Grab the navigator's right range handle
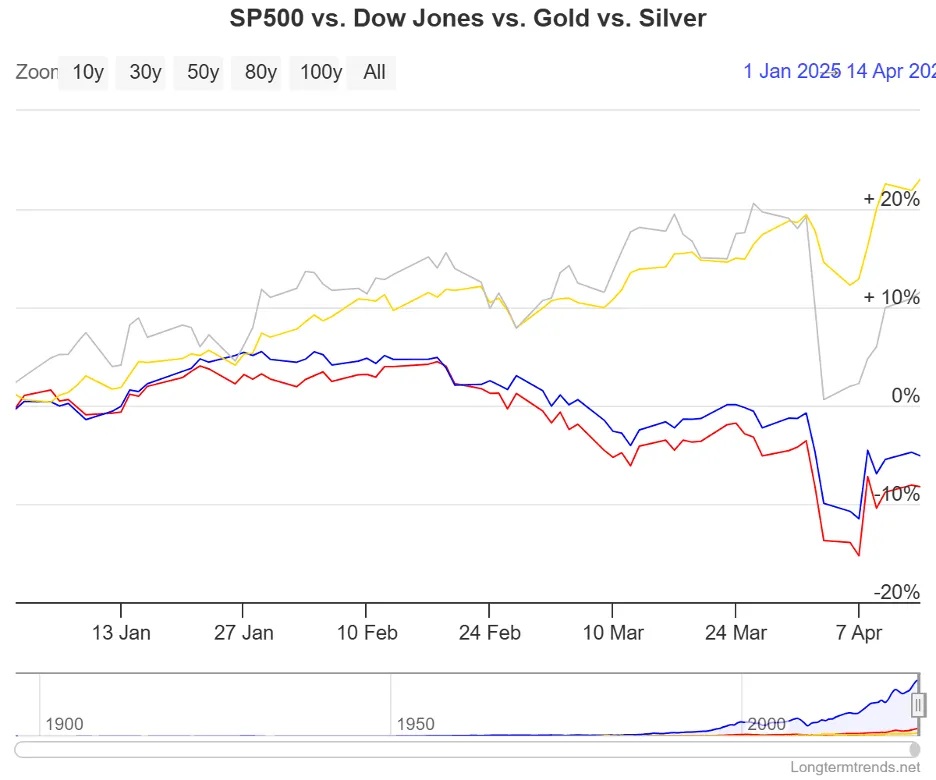Image resolution: width=936 pixels, height=780 pixels. pos(920,704)
